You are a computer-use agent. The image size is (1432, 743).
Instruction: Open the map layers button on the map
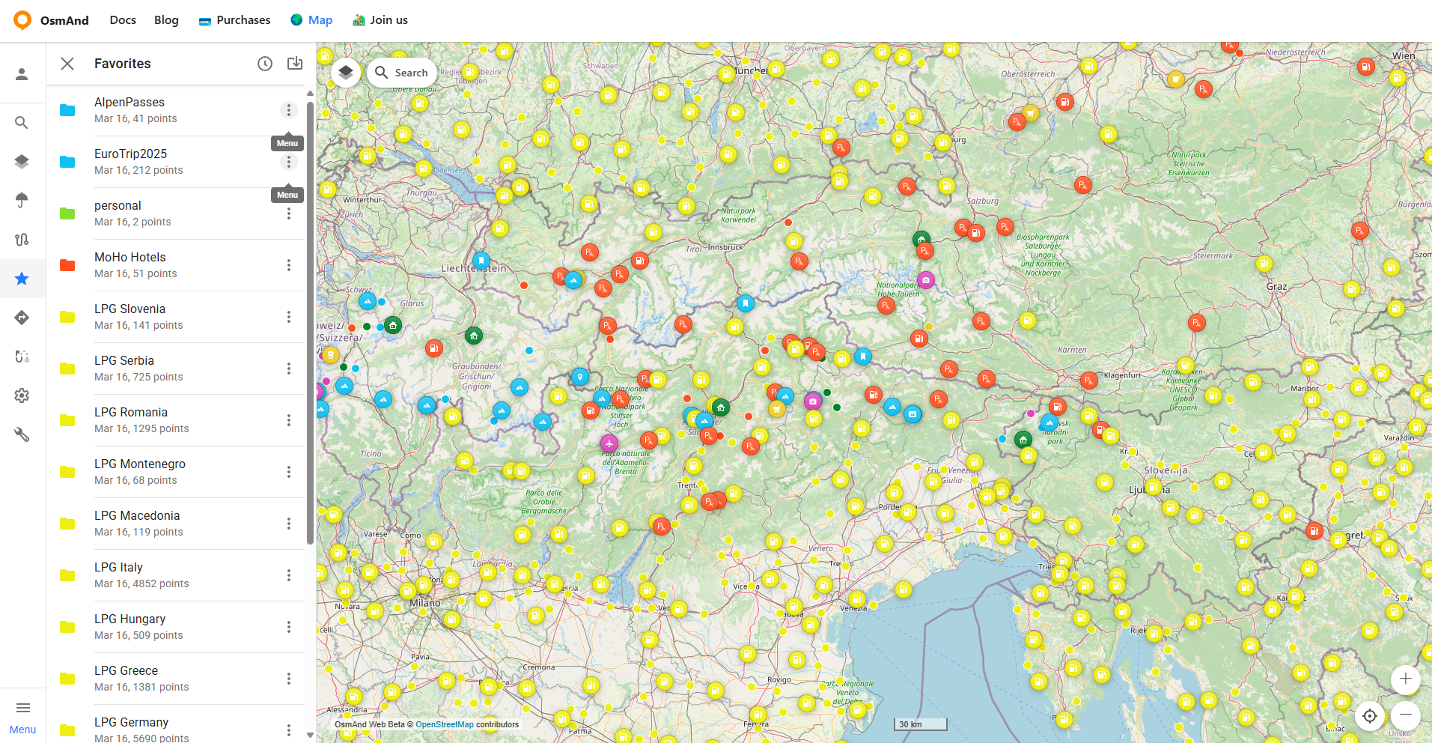tap(345, 72)
